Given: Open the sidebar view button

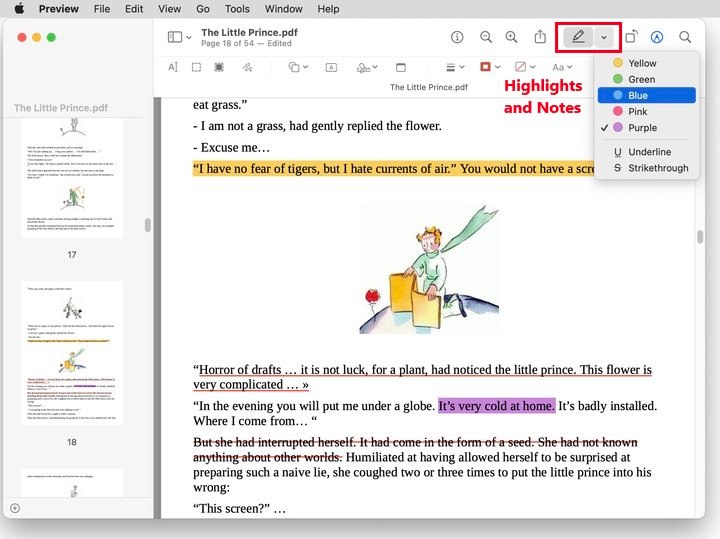Looking at the screenshot, I should [x=174, y=37].
